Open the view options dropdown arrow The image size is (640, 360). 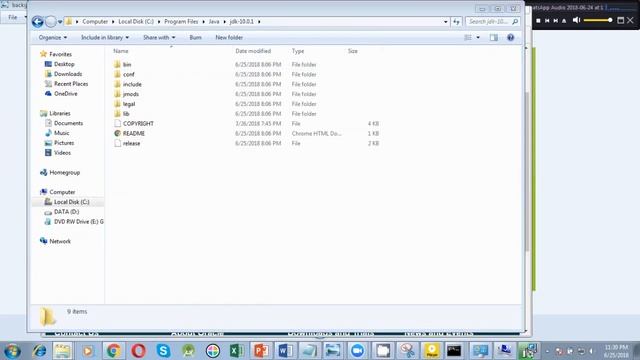(x=478, y=38)
